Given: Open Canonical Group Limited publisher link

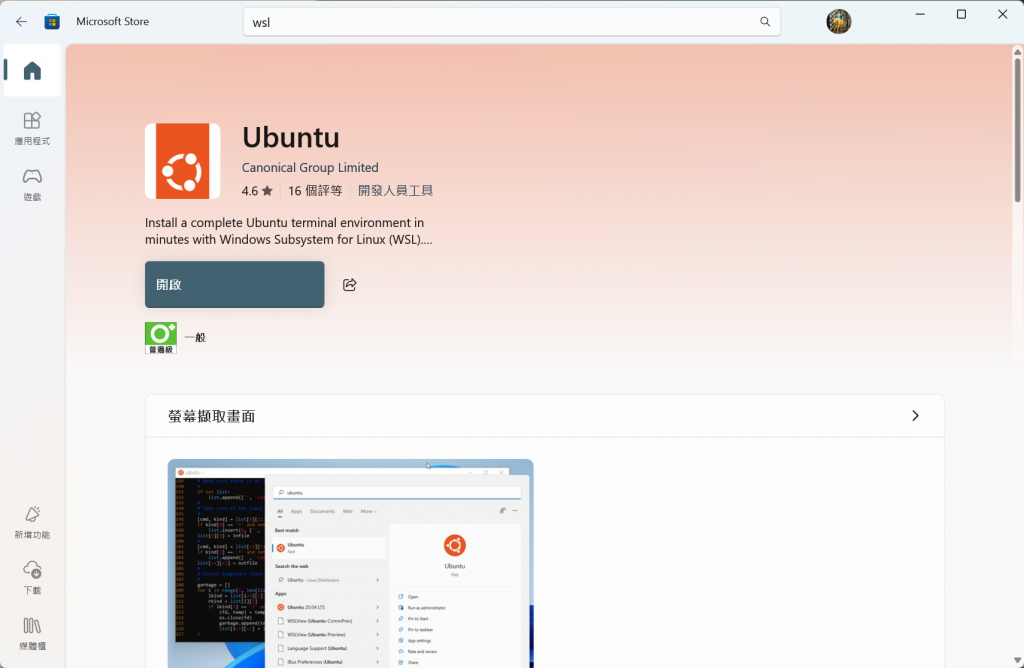Looking at the screenshot, I should coord(310,167).
